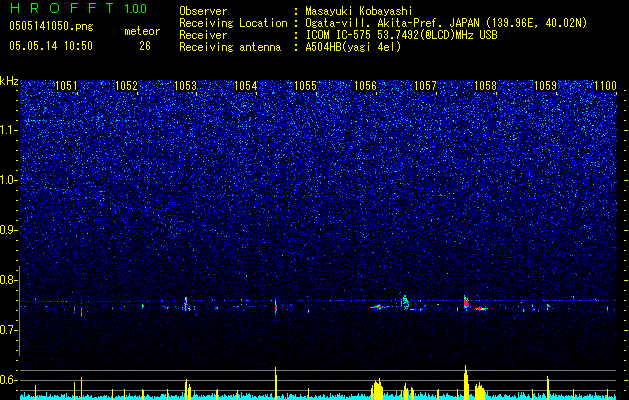The width and height of the screenshot is (629, 400).
Task: Click the 1055 time marker
Action: (x=306, y=86)
